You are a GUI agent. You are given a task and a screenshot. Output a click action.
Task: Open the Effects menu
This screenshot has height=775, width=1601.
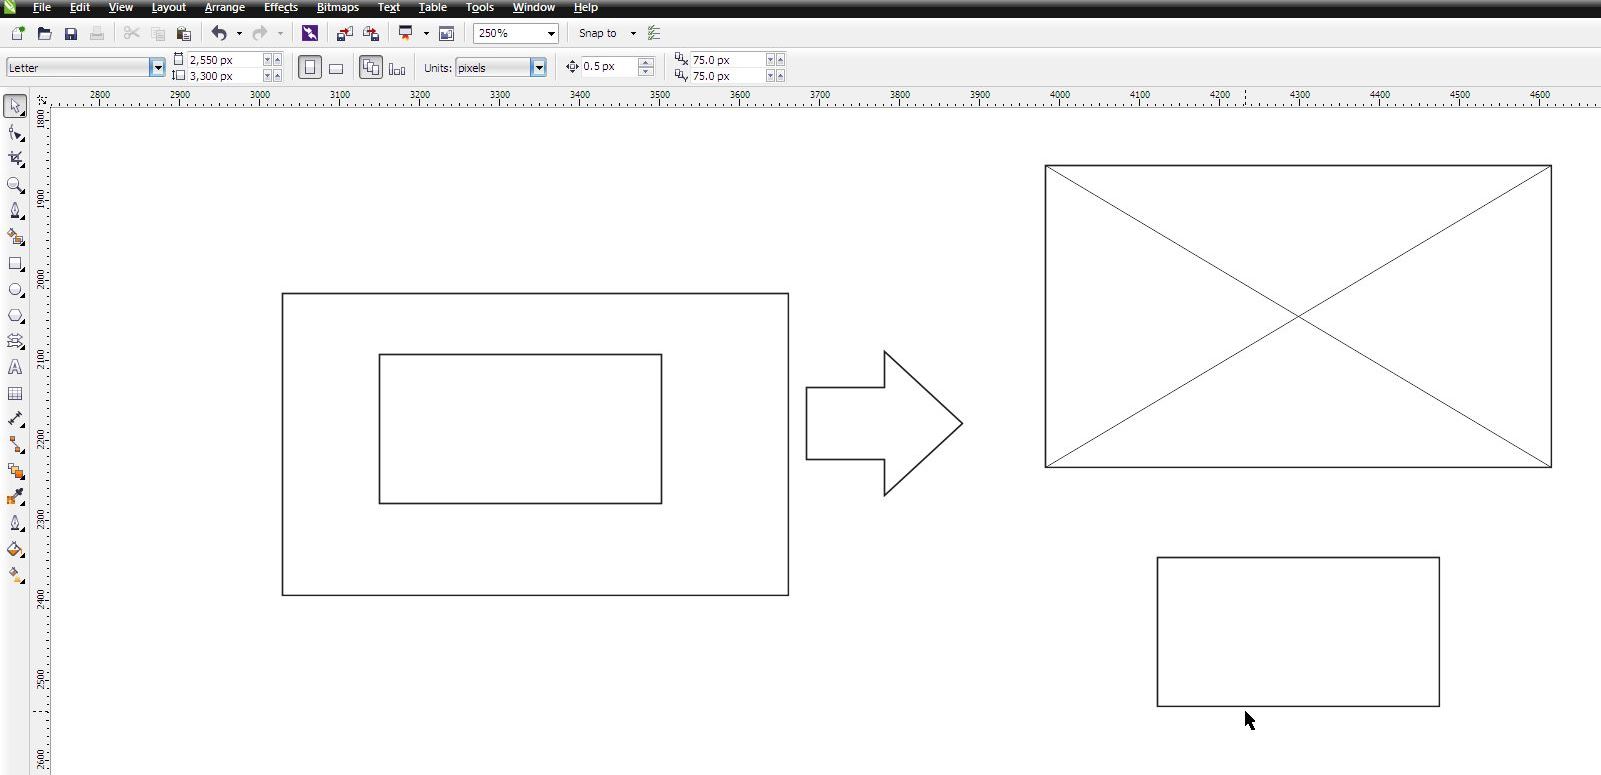pos(281,7)
